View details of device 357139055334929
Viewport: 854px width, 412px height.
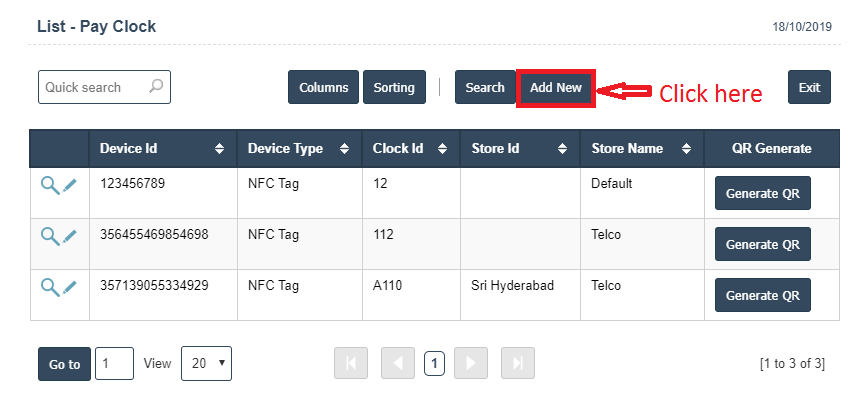(x=49, y=286)
